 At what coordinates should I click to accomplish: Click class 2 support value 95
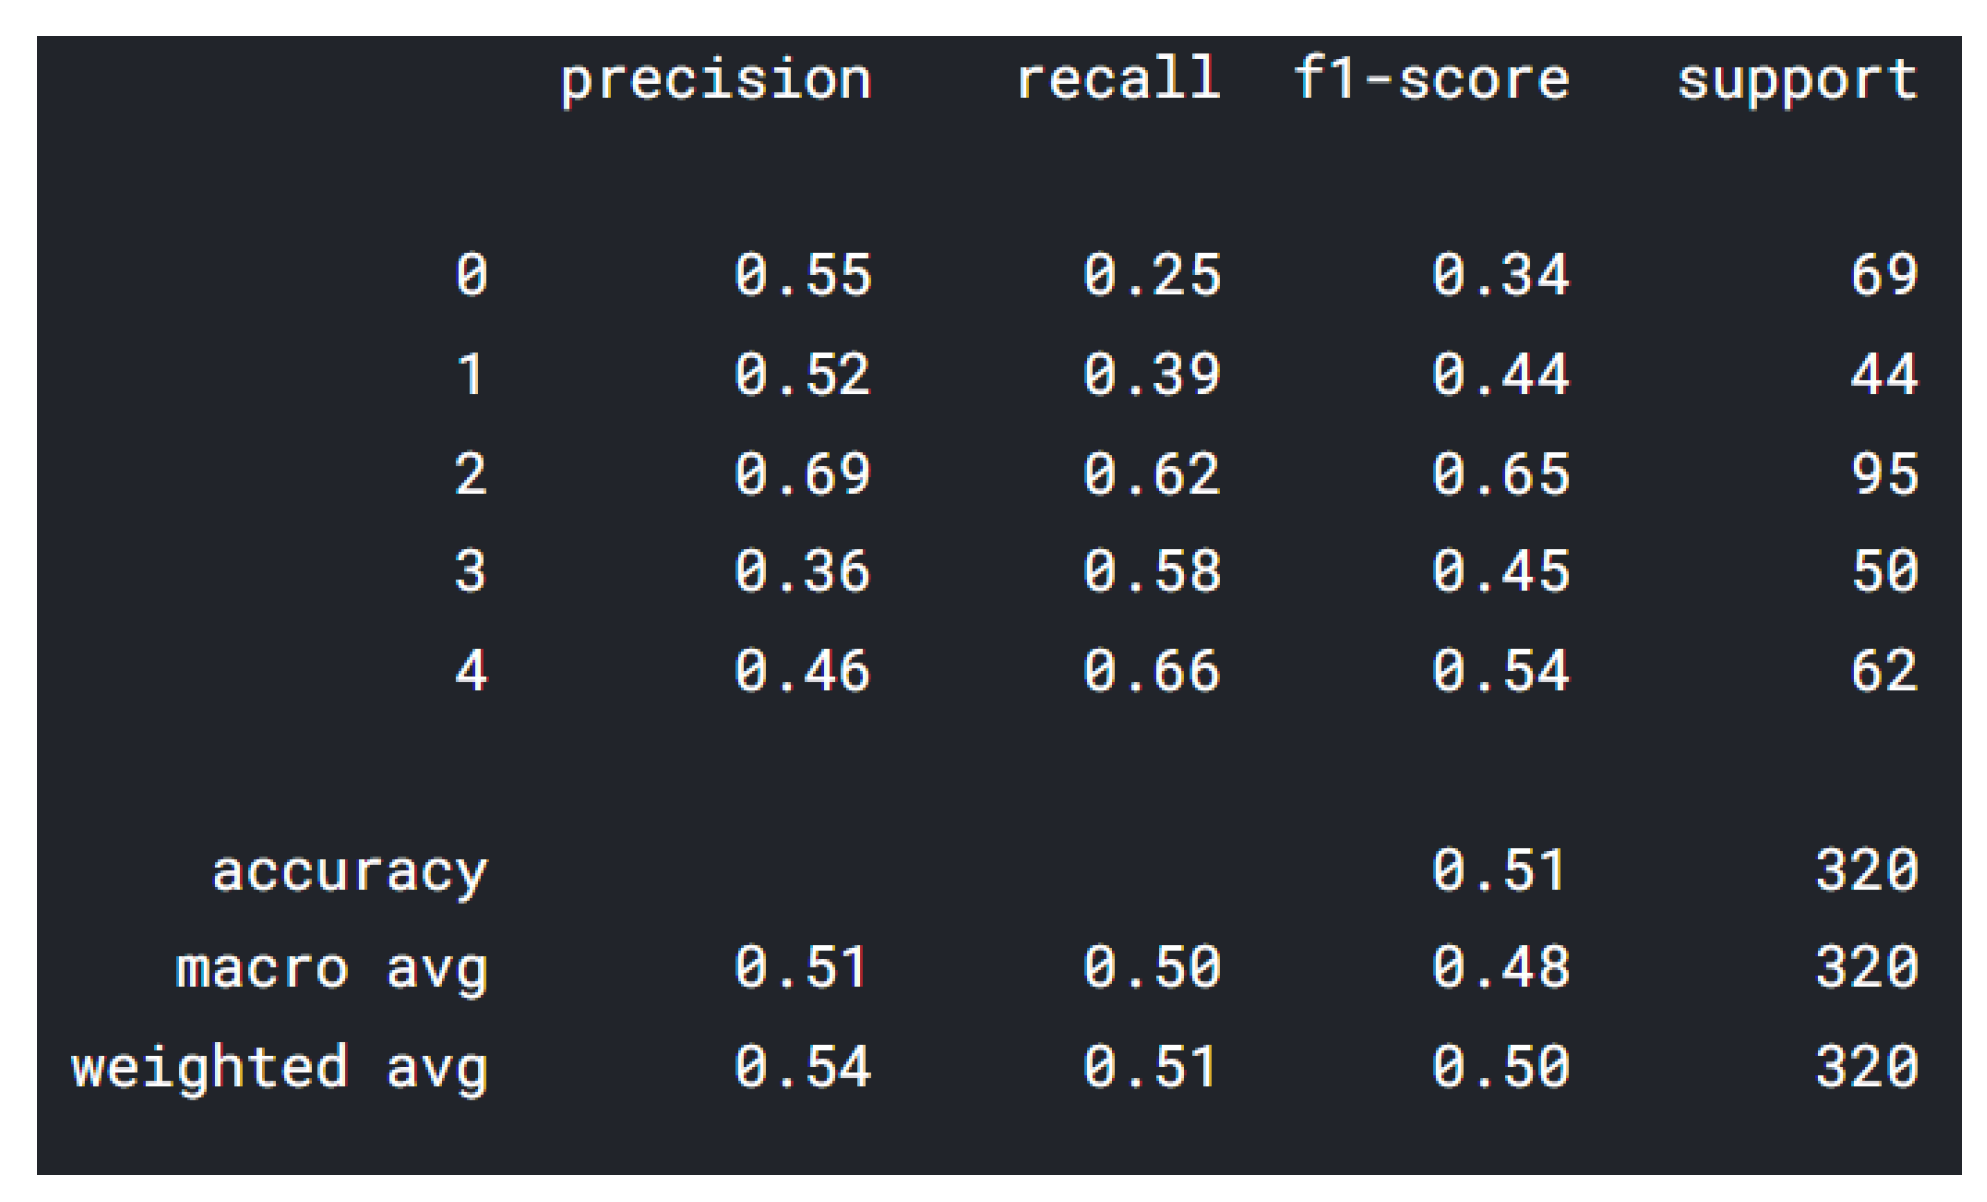click(1884, 473)
